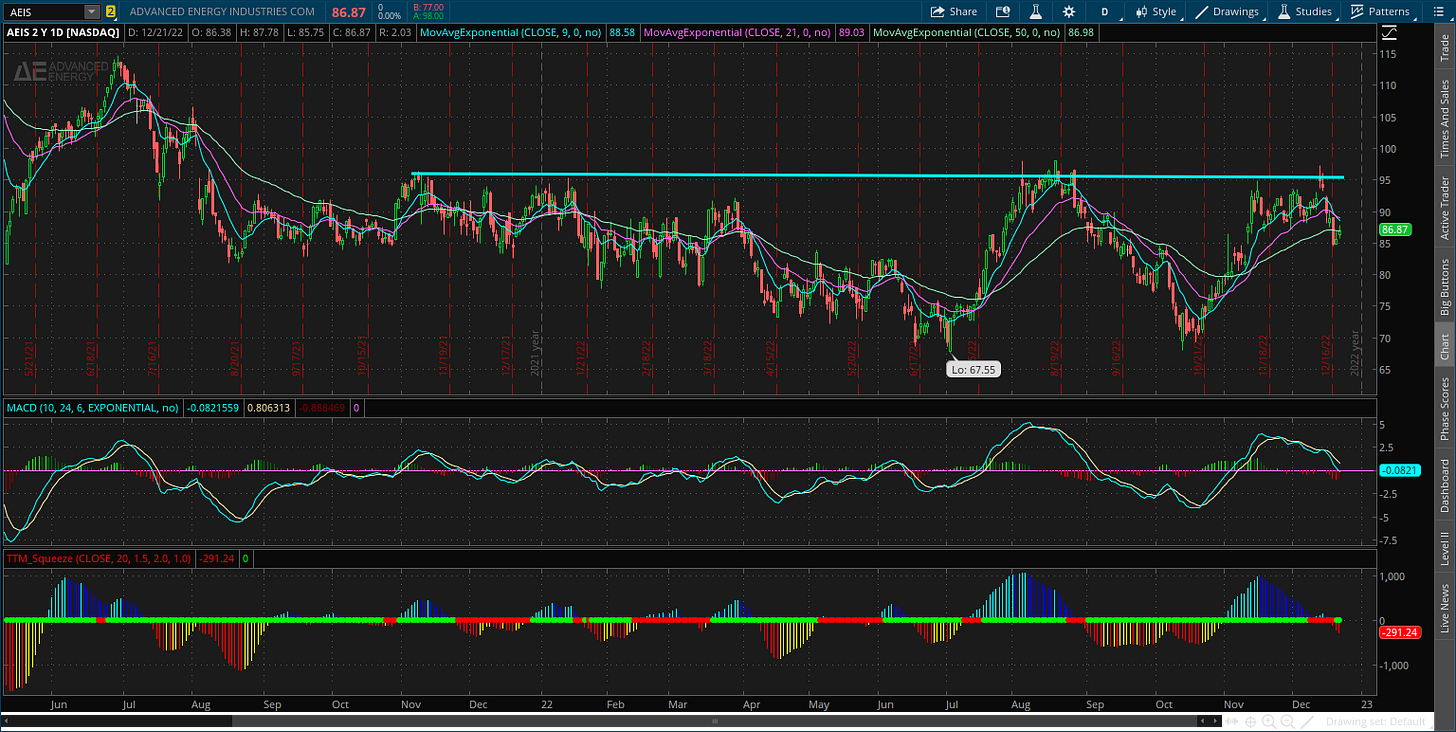Open the Active Trader side tab
1456x732 pixels.
click(x=1444, y=208)
